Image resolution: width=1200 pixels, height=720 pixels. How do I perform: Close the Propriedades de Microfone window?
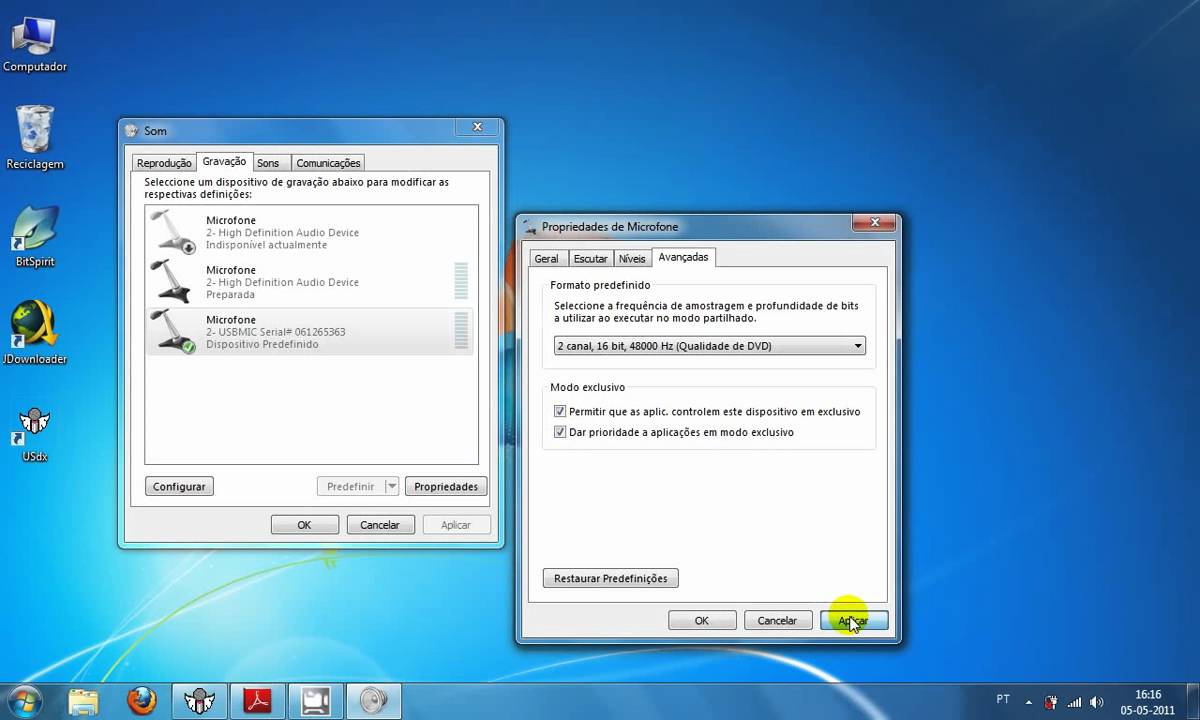click(875, 223)
